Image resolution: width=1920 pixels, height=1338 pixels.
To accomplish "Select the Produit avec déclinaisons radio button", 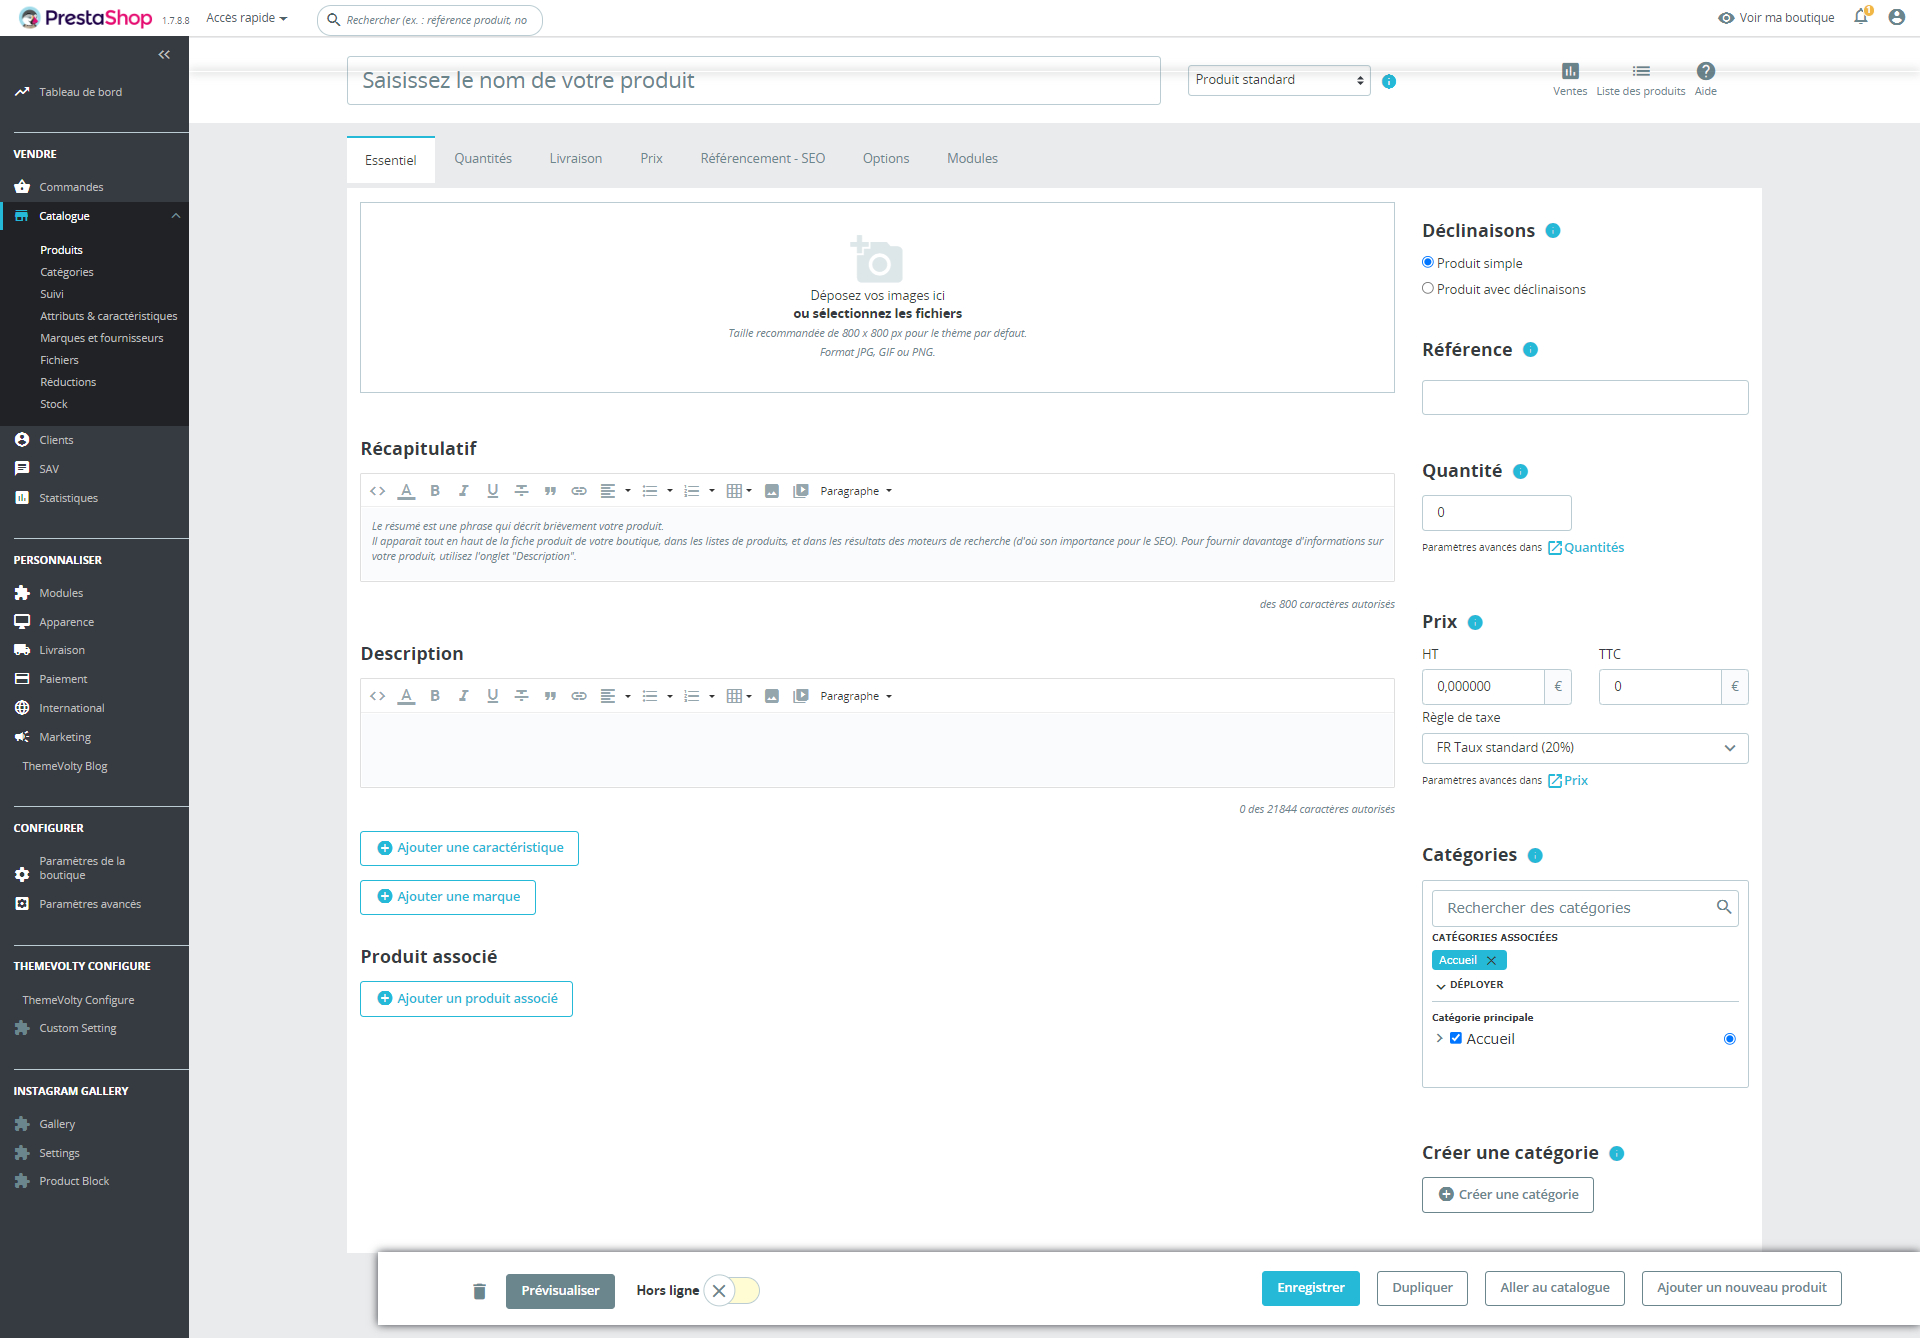I will pos(1428,288).
